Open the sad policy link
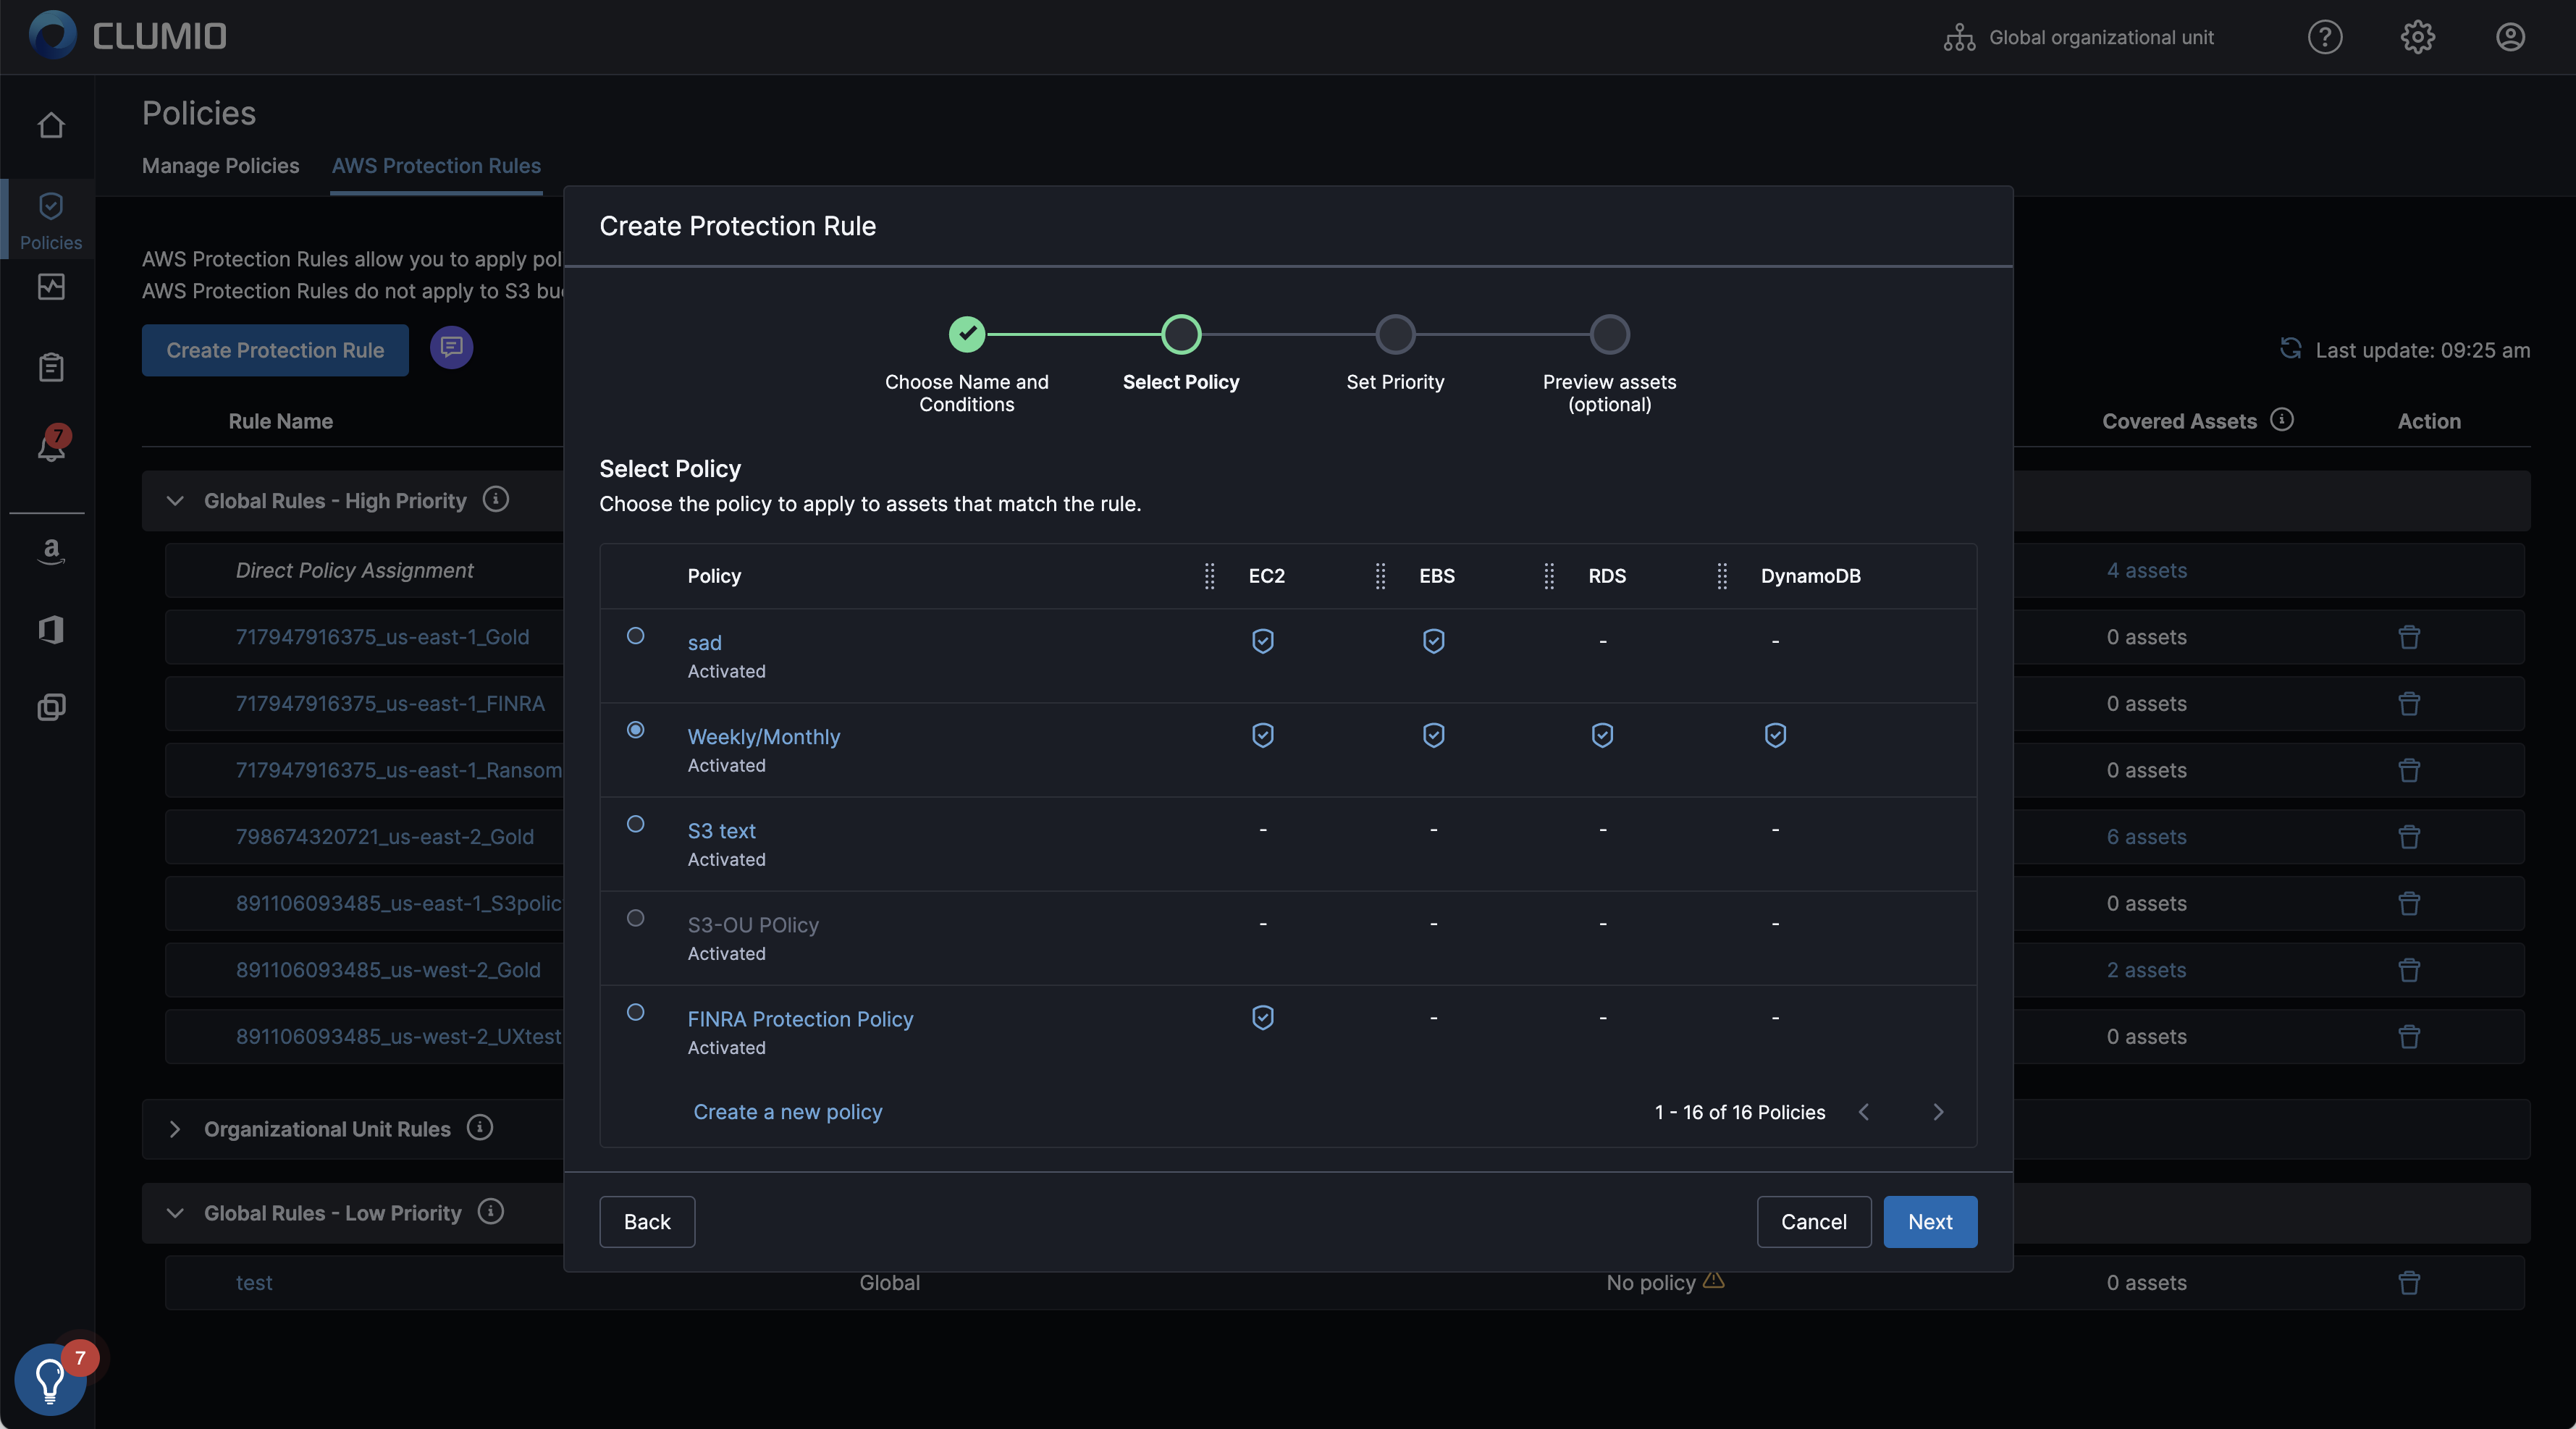Viewport: 2576px width, 1429px height. [704, 643]
